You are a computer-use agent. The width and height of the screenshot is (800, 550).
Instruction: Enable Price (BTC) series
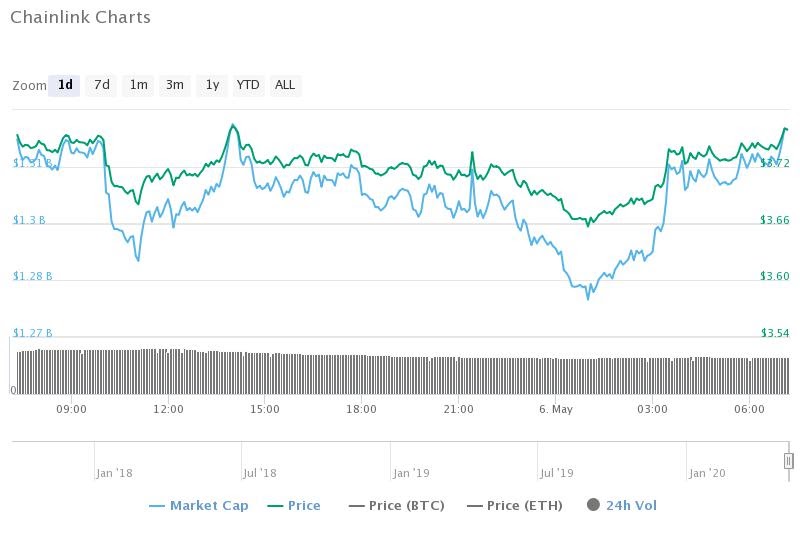(407, 506)
